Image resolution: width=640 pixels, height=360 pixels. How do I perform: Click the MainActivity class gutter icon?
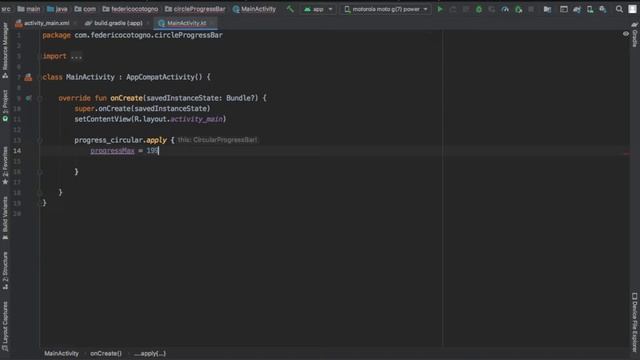28,77
